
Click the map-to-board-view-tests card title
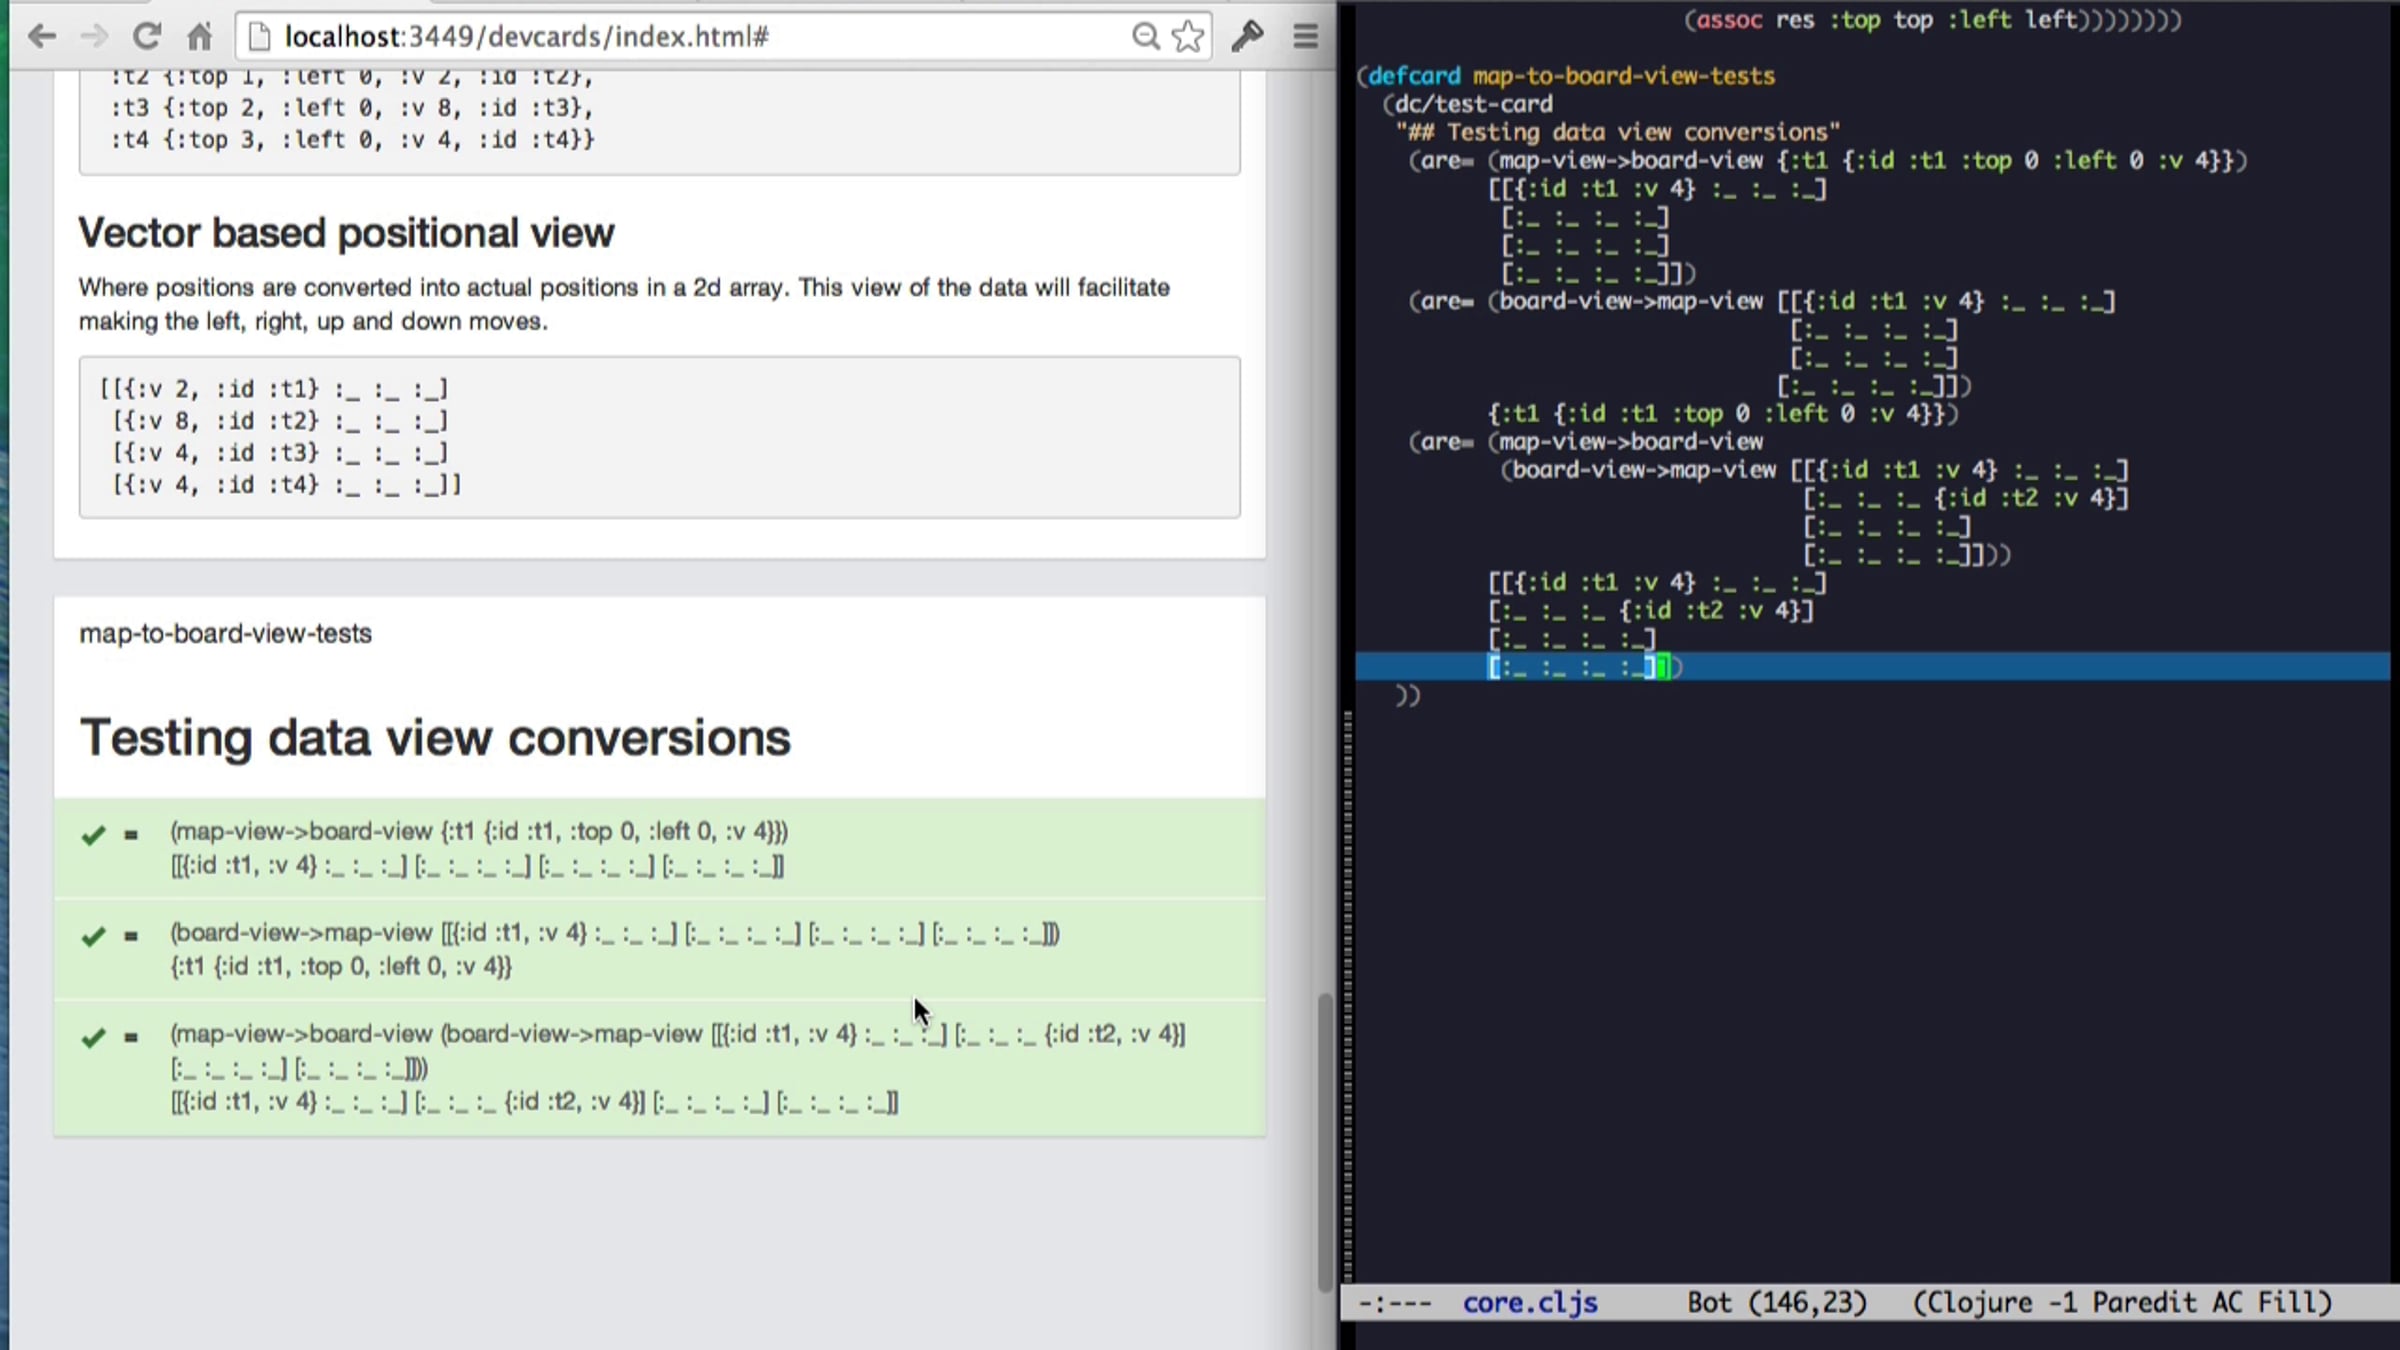(x=225, y=633)
